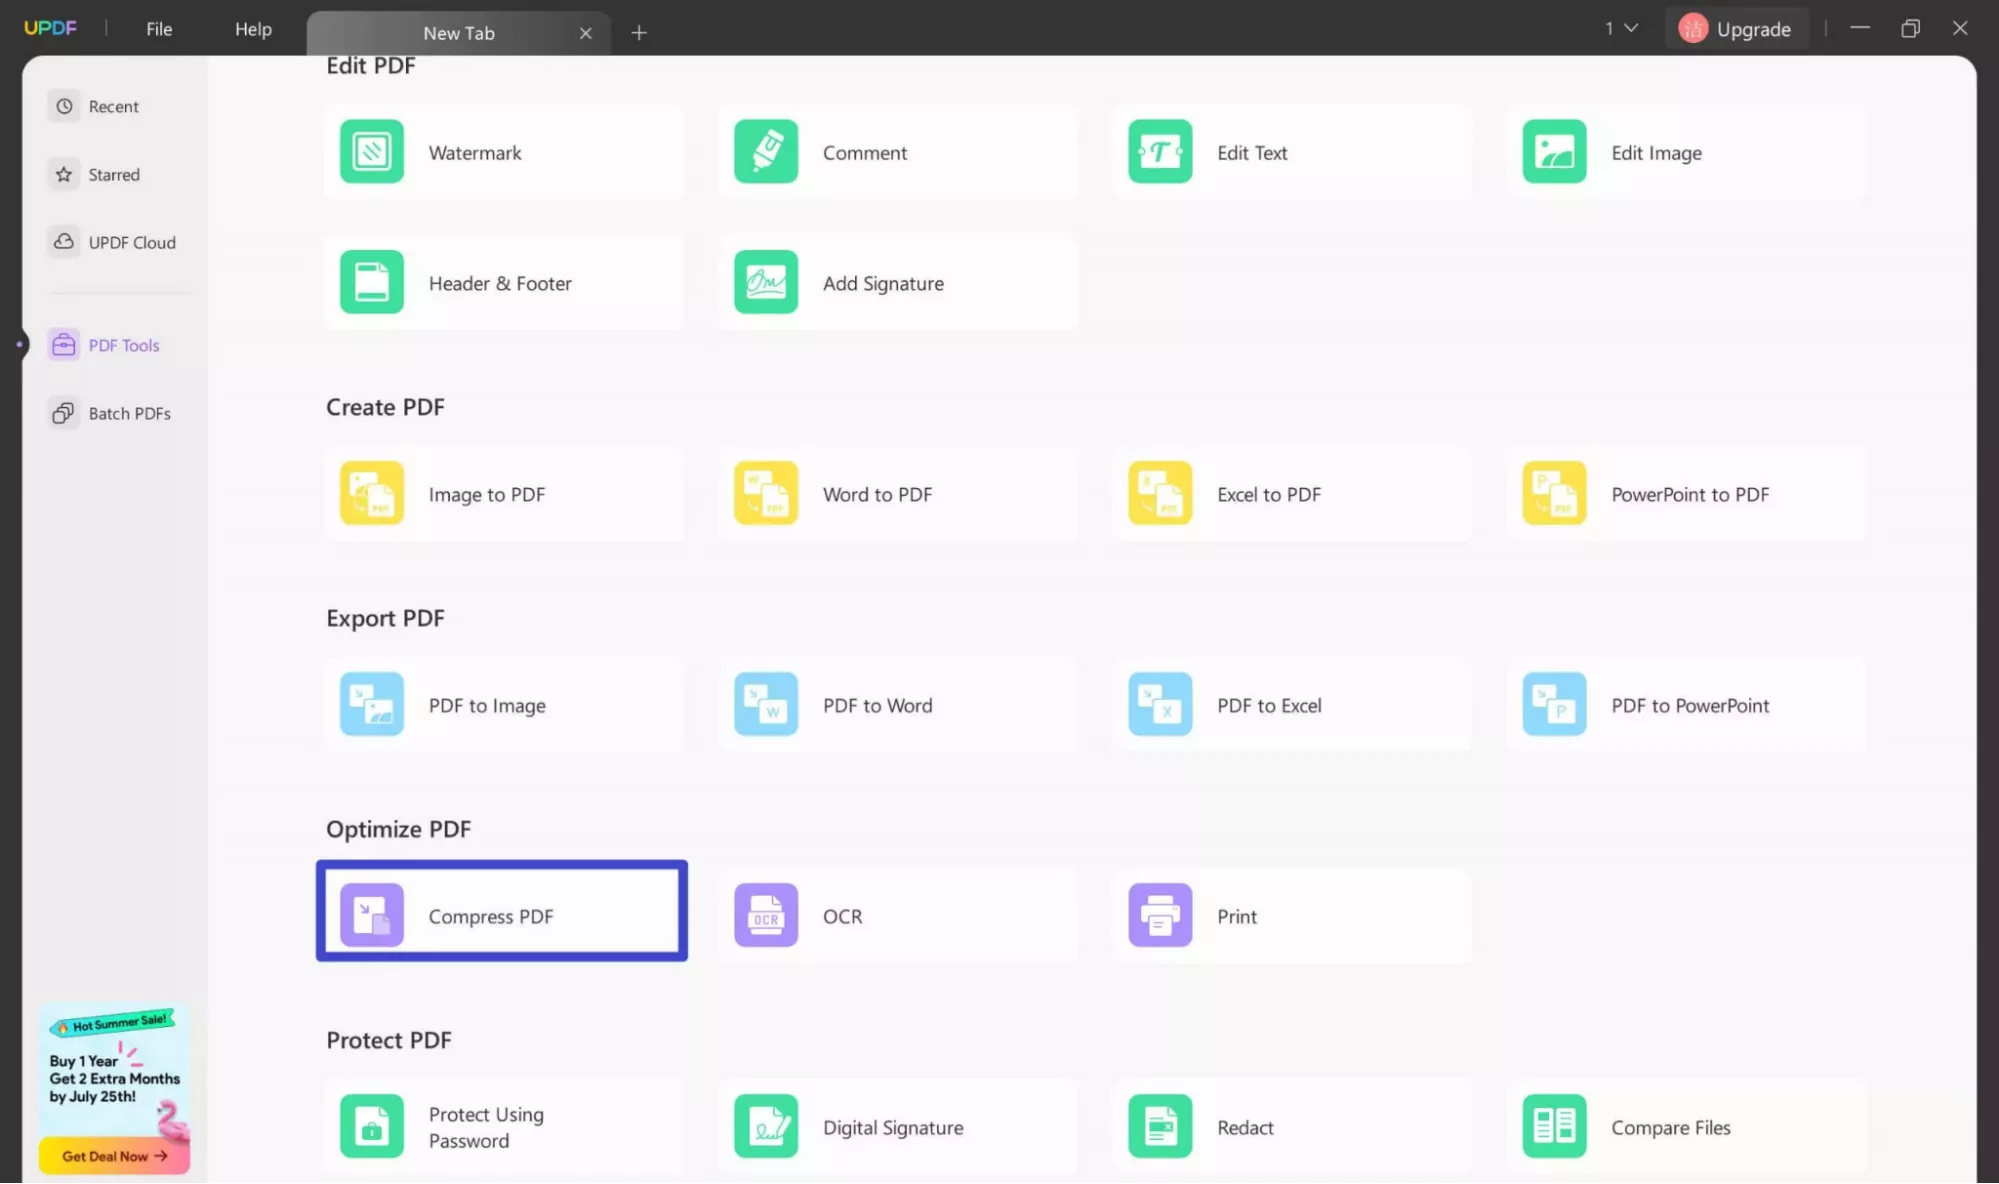1999x1184 pixels.
Task: Open the Compare Files icon
Action: pyautogui.click(x=1554, y=1126)
